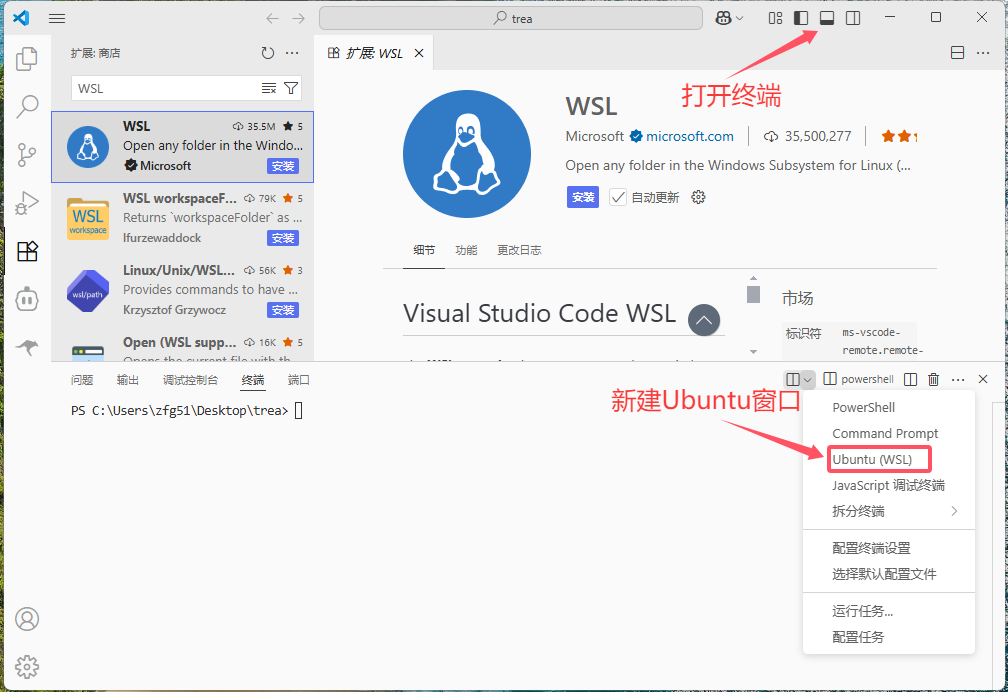The width and height of the screenshot is (1008, 692).
Task: Open new terminal profile dropdown arrow
Action: point(808,379)
